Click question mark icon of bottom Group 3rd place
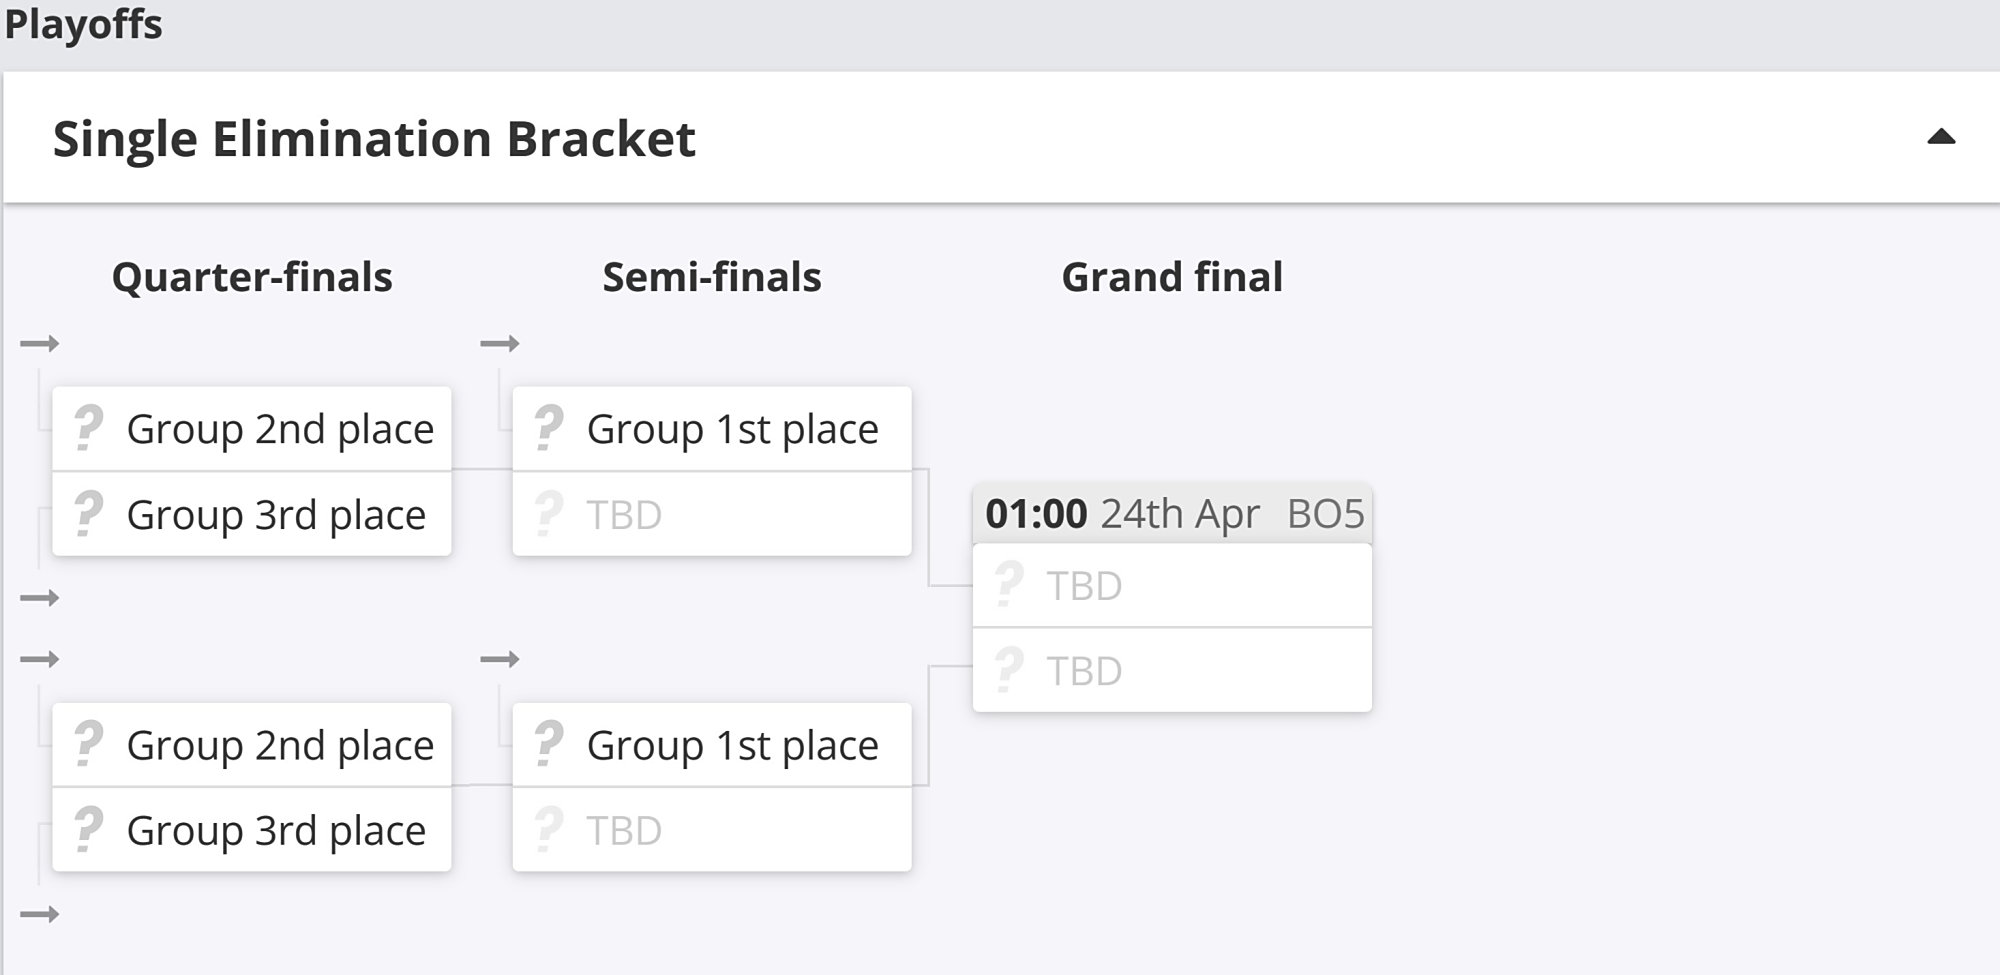This screenshot has height=975, width=2000. [88, 829]
